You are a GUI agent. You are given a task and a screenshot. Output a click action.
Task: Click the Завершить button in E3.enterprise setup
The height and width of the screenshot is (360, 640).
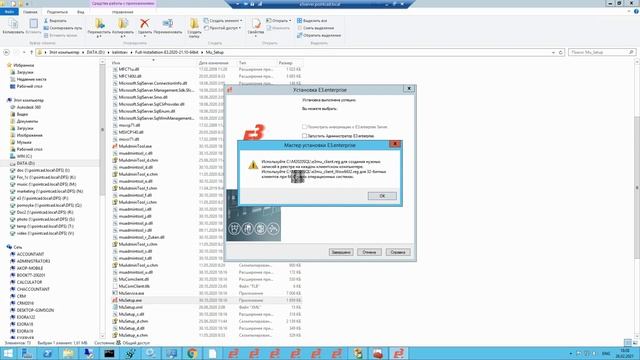(x=341, y=252)
